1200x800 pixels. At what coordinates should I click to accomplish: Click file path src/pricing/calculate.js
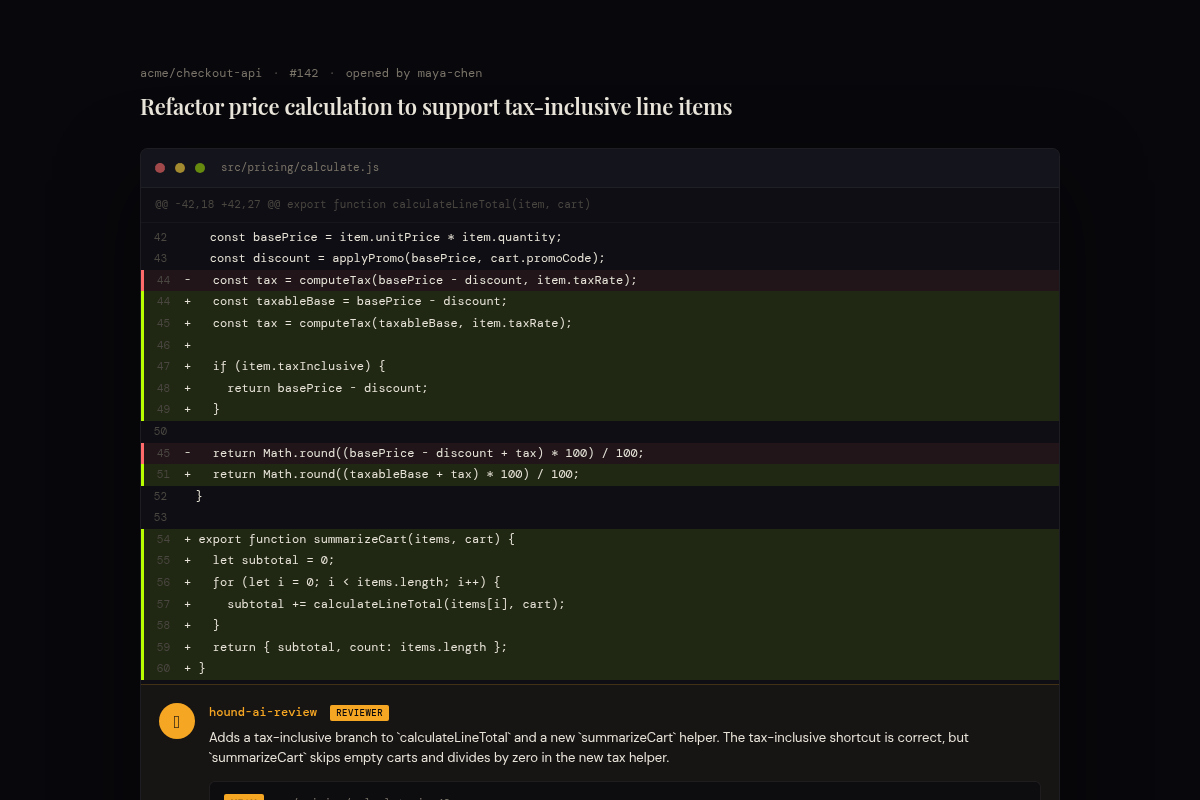tap(300, 168)
